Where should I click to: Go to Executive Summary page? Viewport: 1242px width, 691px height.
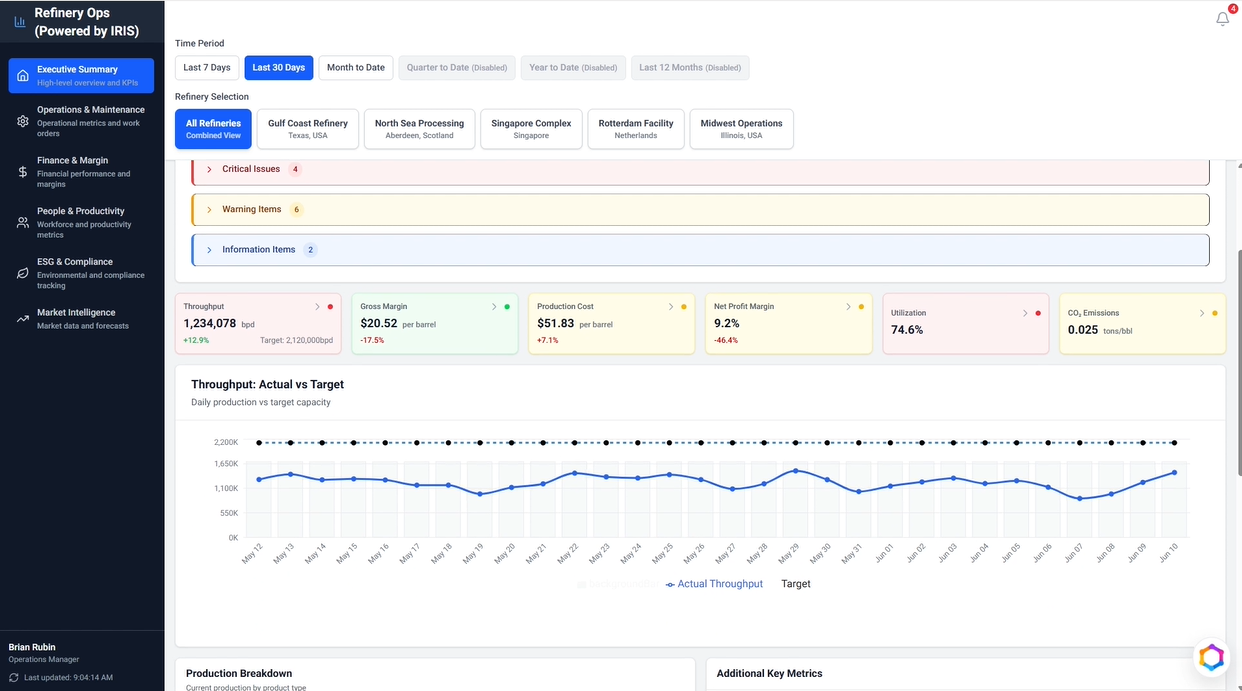(x=81, y=76)
